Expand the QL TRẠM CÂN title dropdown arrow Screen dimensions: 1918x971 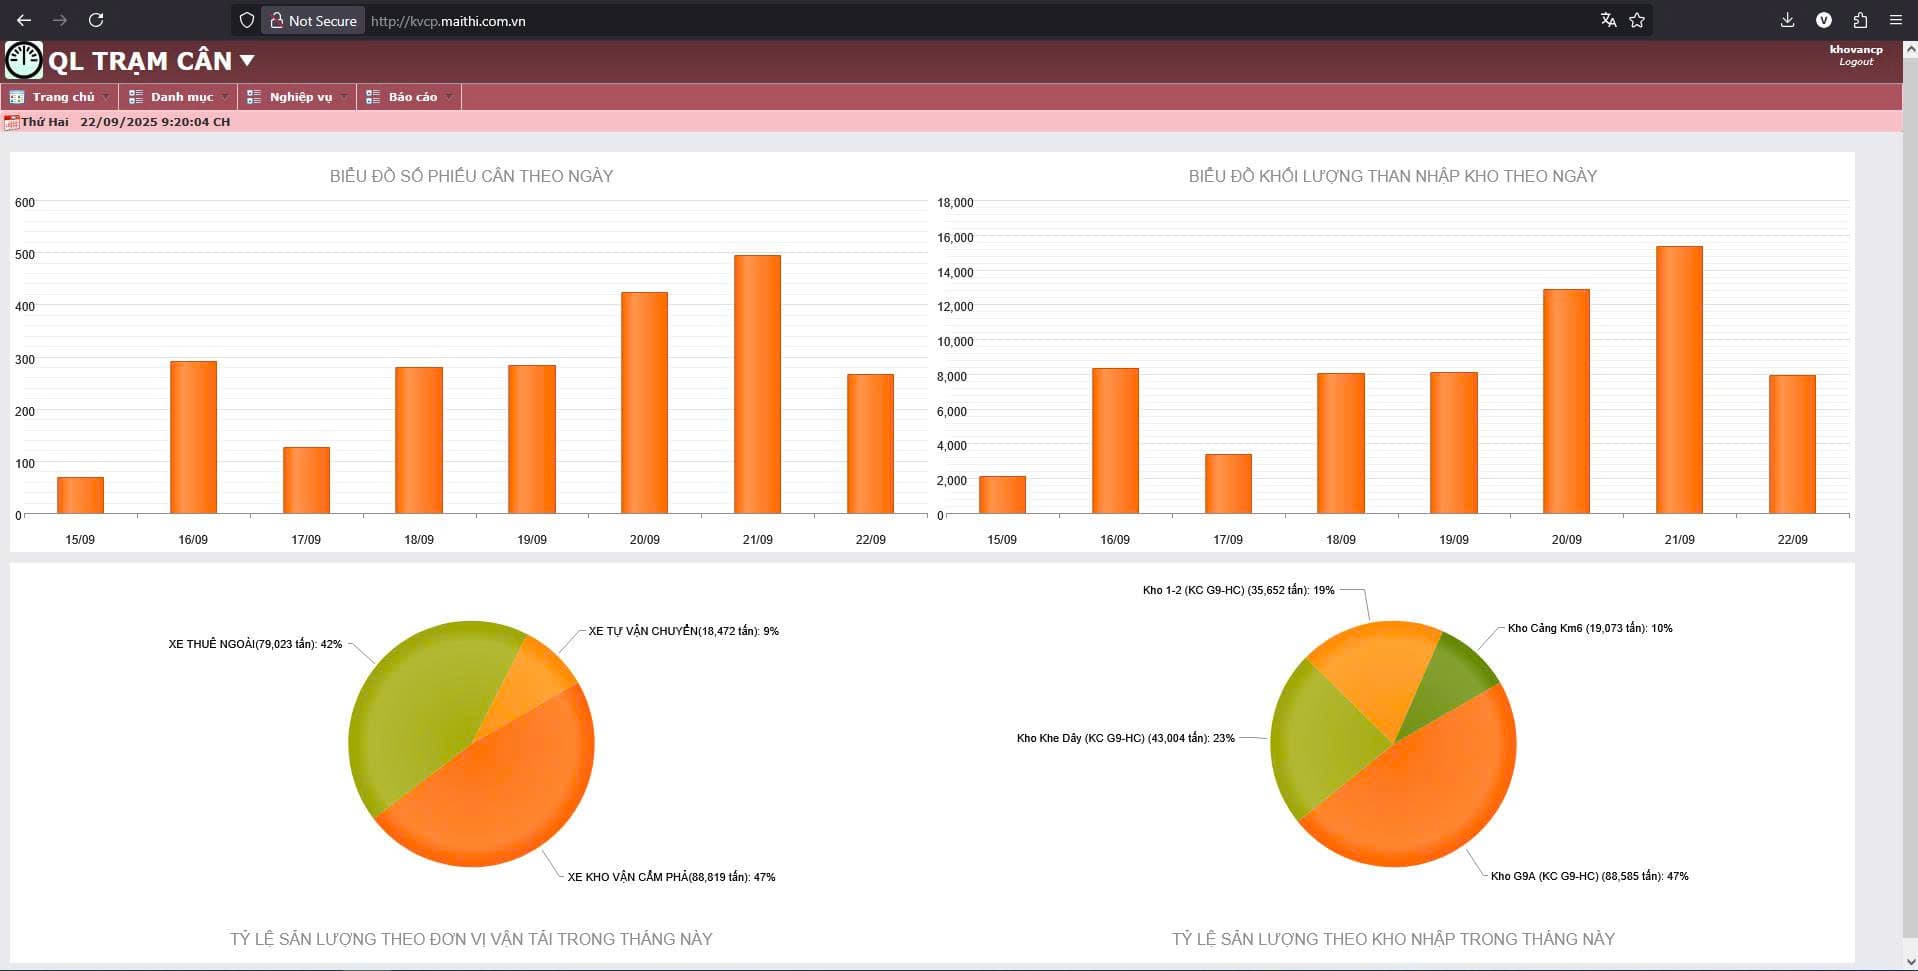[x=247, y=61]
